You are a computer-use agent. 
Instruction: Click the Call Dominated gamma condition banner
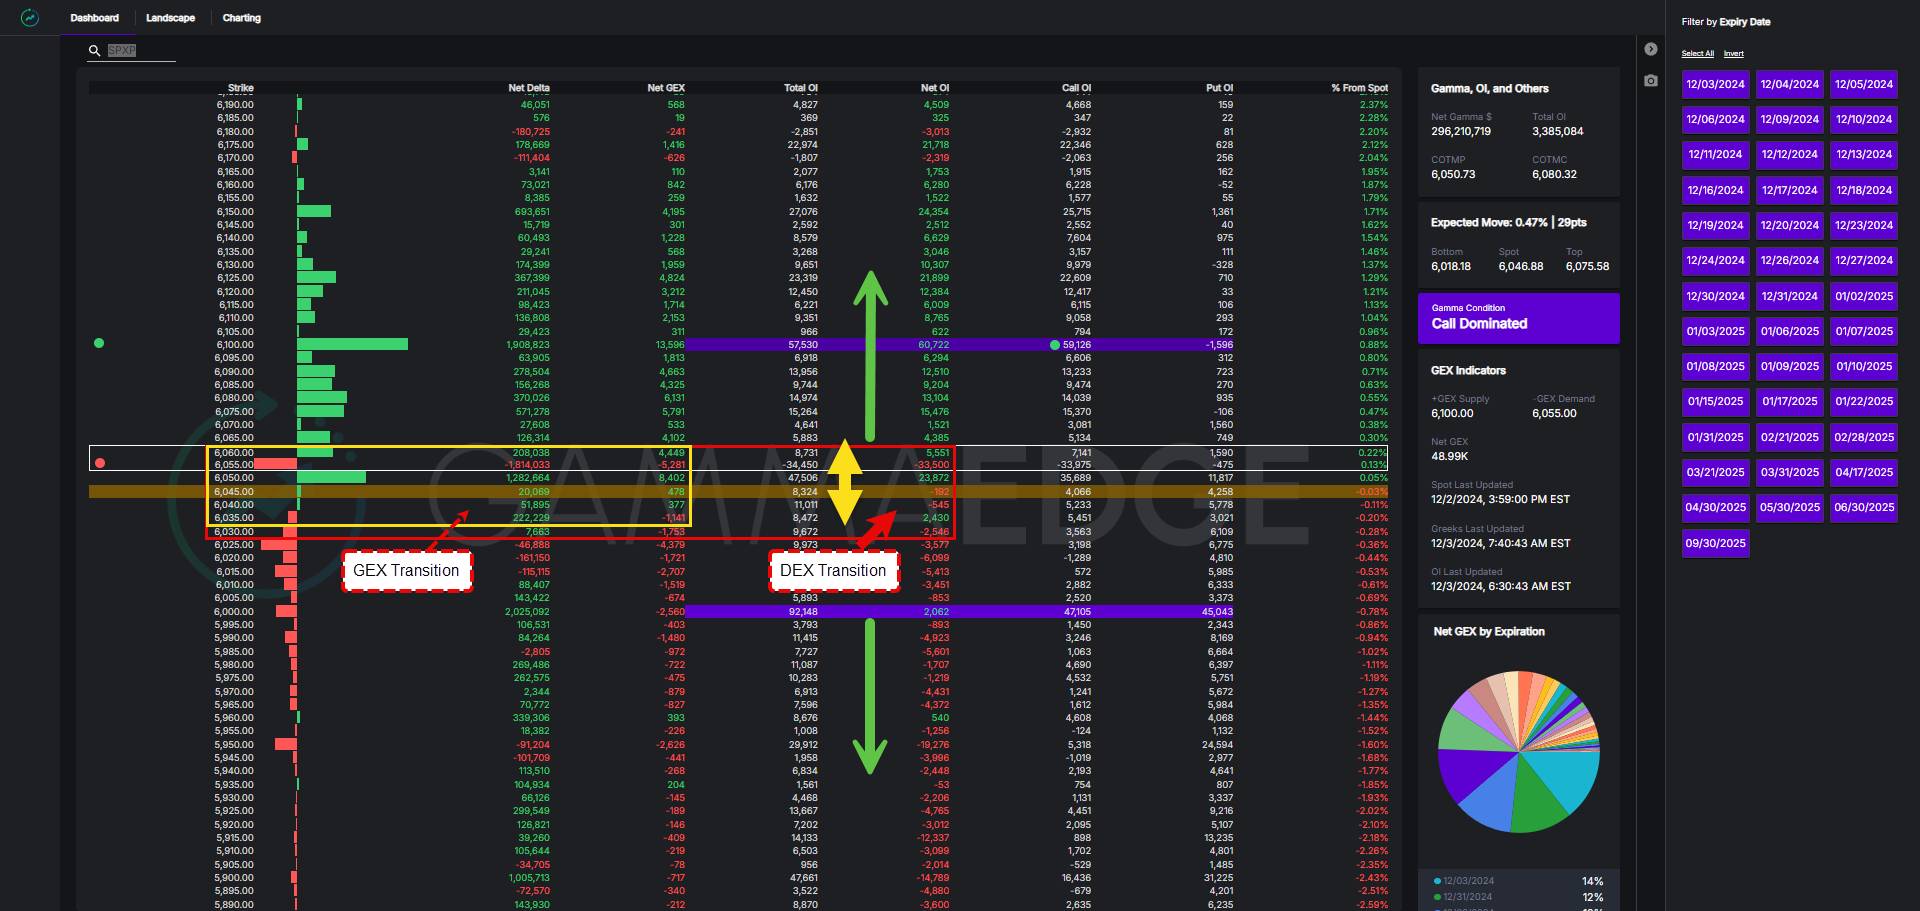[x=1518, y=318]
